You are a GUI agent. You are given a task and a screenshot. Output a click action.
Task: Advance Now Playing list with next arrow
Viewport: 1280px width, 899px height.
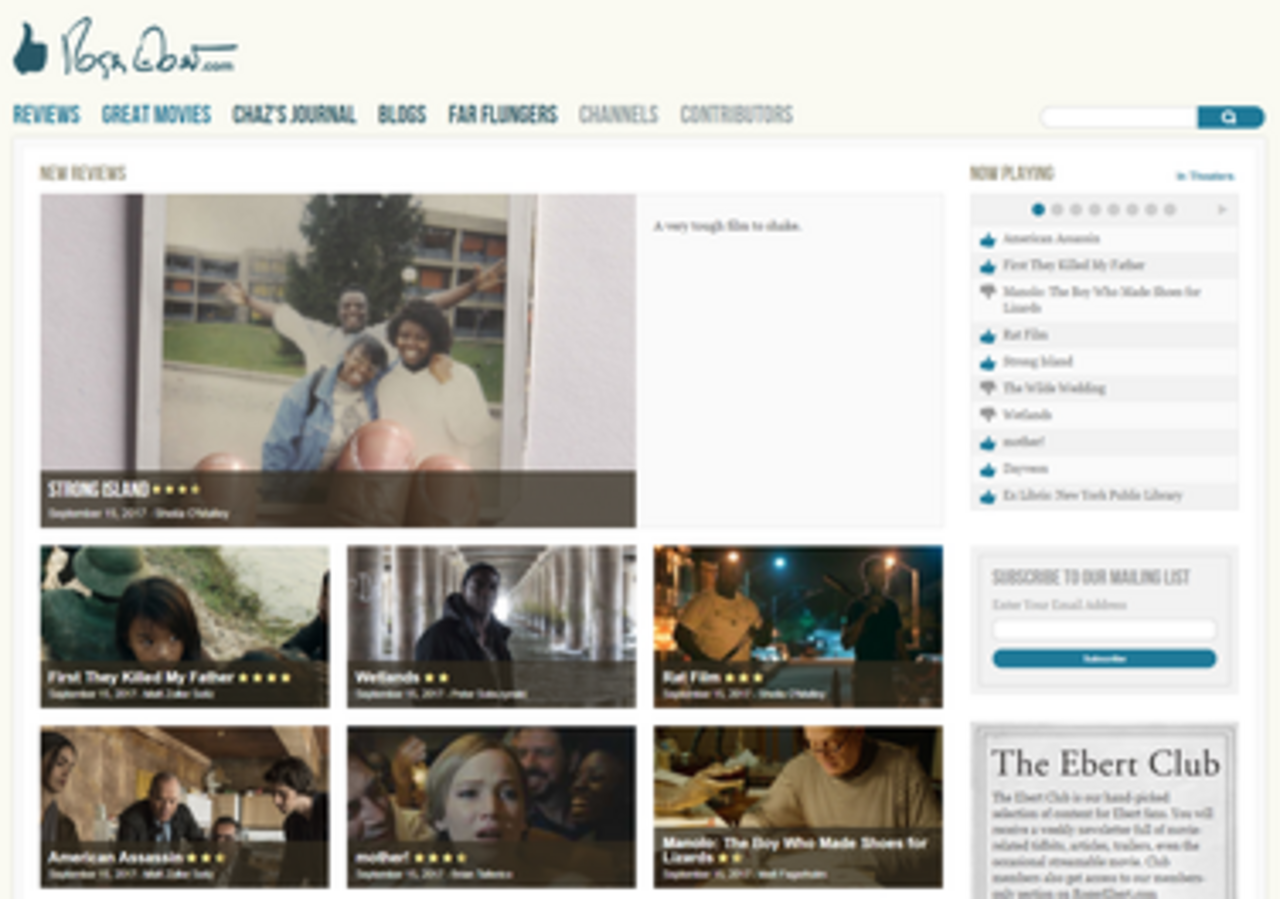click(x=1222, y=210)
